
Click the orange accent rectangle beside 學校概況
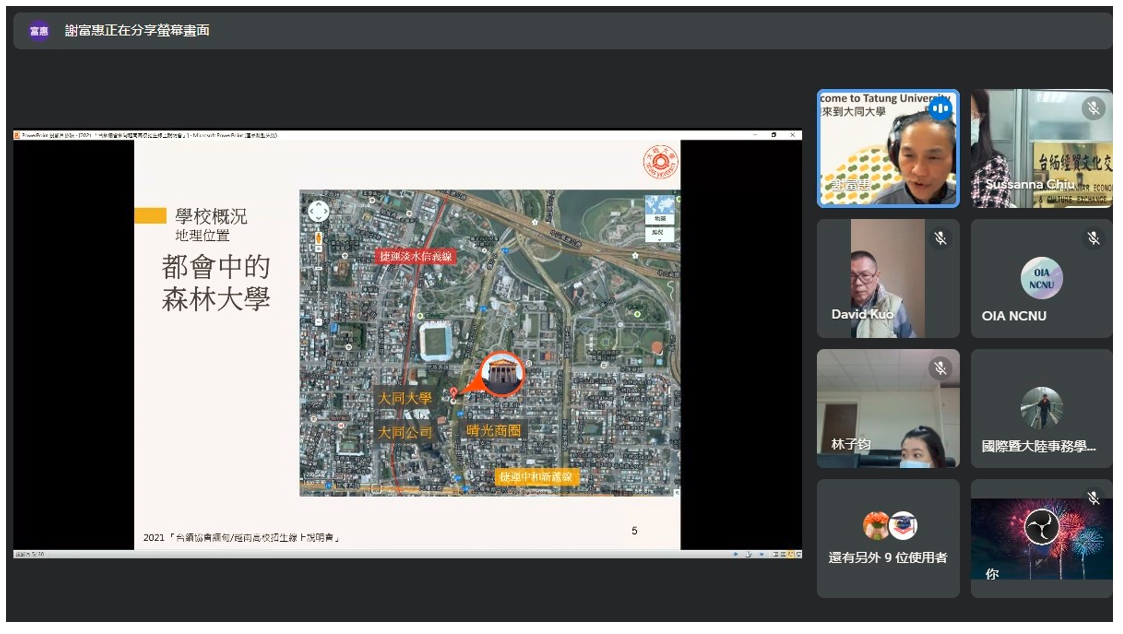(x=150, y=216)
